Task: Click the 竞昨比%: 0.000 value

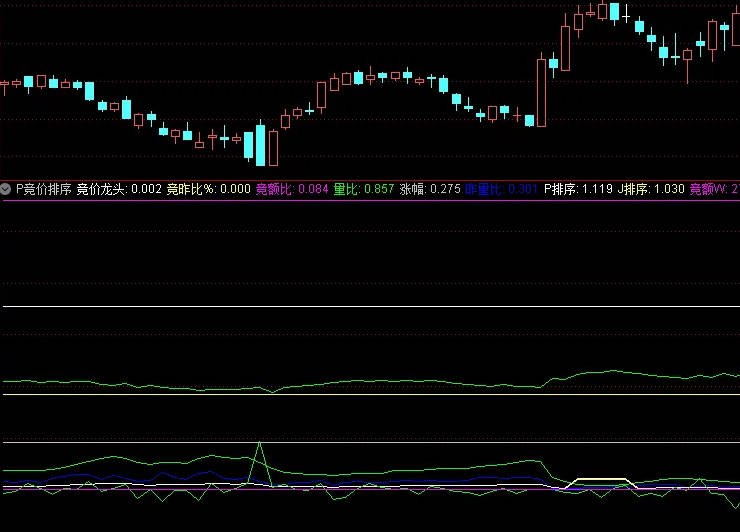Action: coord(209,189)
